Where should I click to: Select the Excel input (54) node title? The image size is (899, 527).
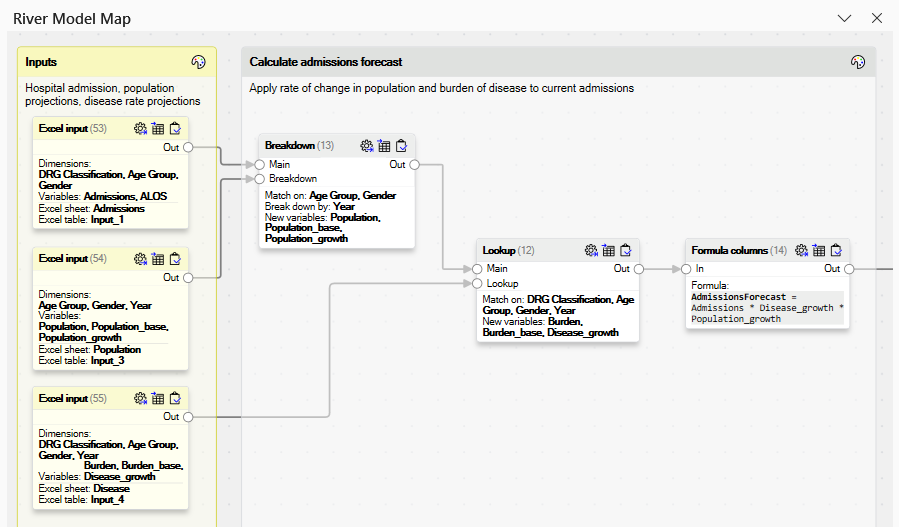tap(73, 259)
